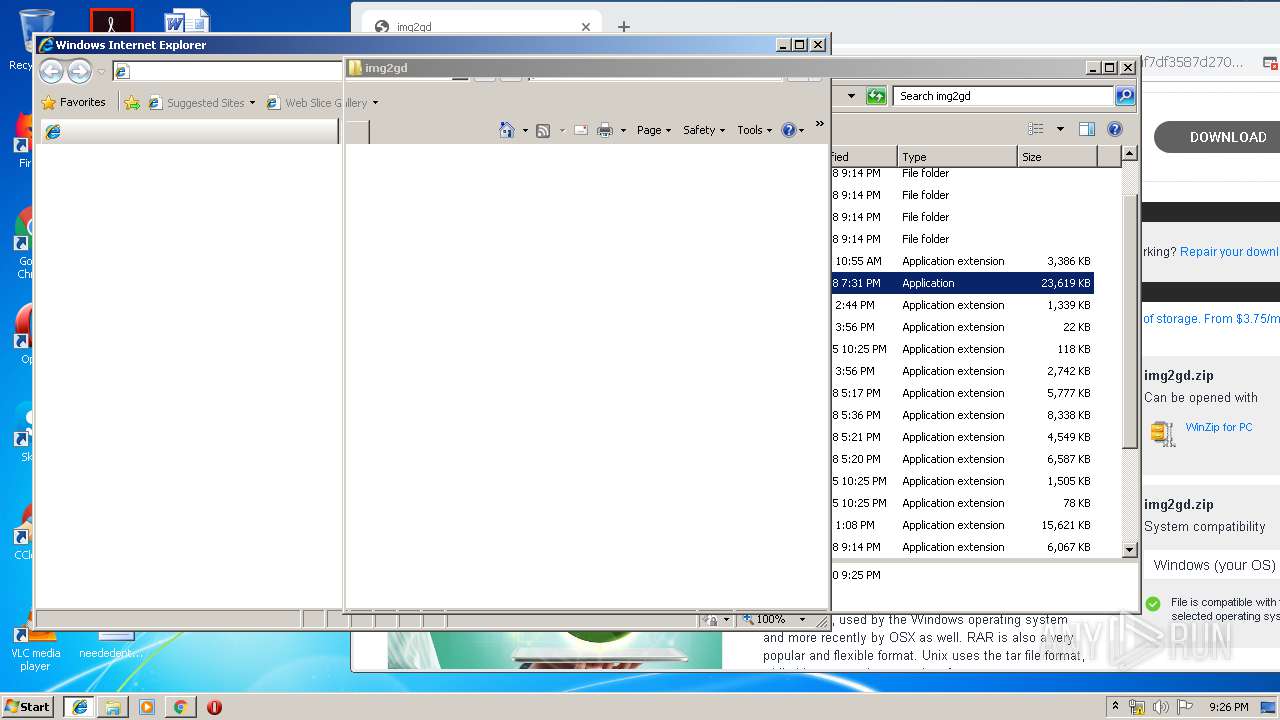Open network tray icon
The image size is (1280, 720).
pos(1137,707)
